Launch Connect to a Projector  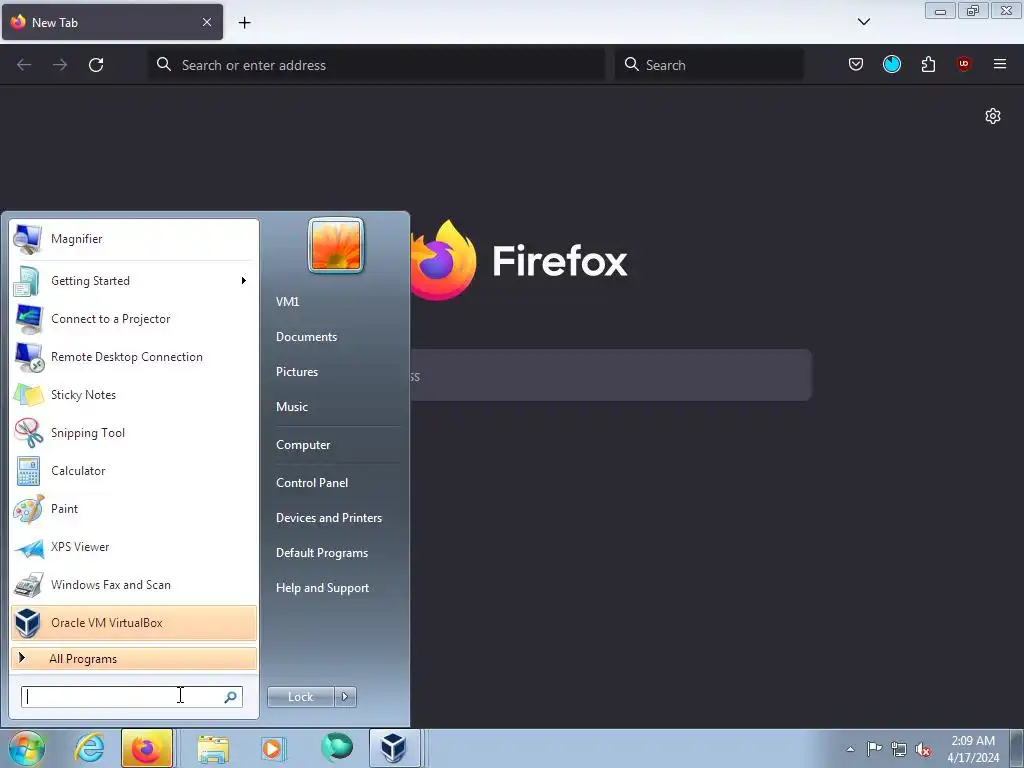pyautogui.click(x=134, y=319)
